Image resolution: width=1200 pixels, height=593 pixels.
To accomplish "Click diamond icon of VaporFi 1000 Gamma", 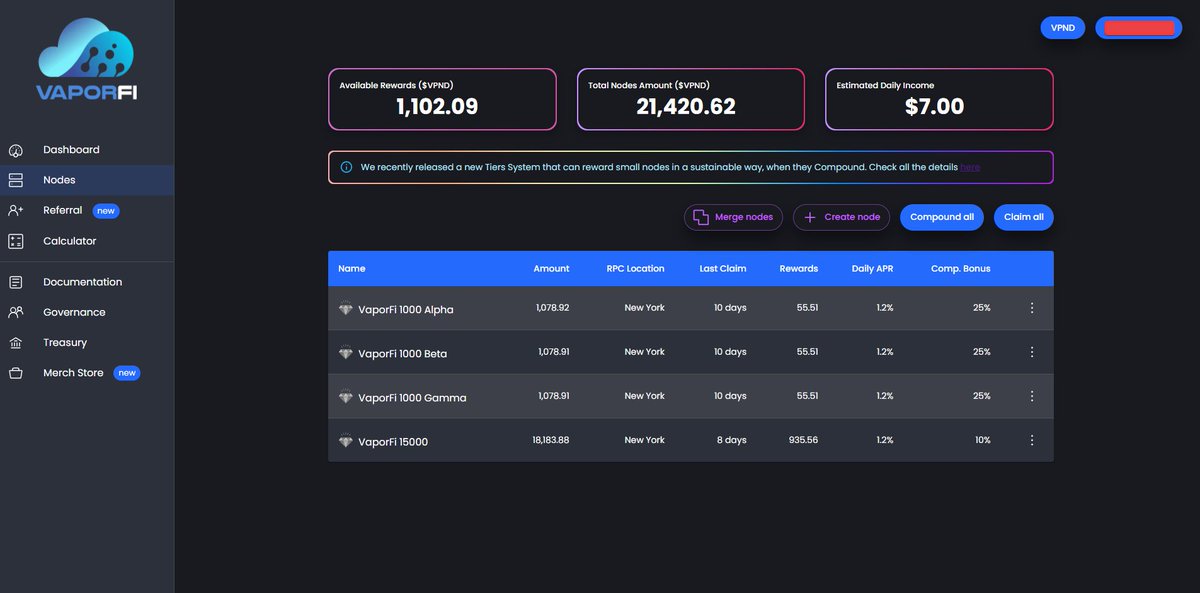I will (346, 397).
